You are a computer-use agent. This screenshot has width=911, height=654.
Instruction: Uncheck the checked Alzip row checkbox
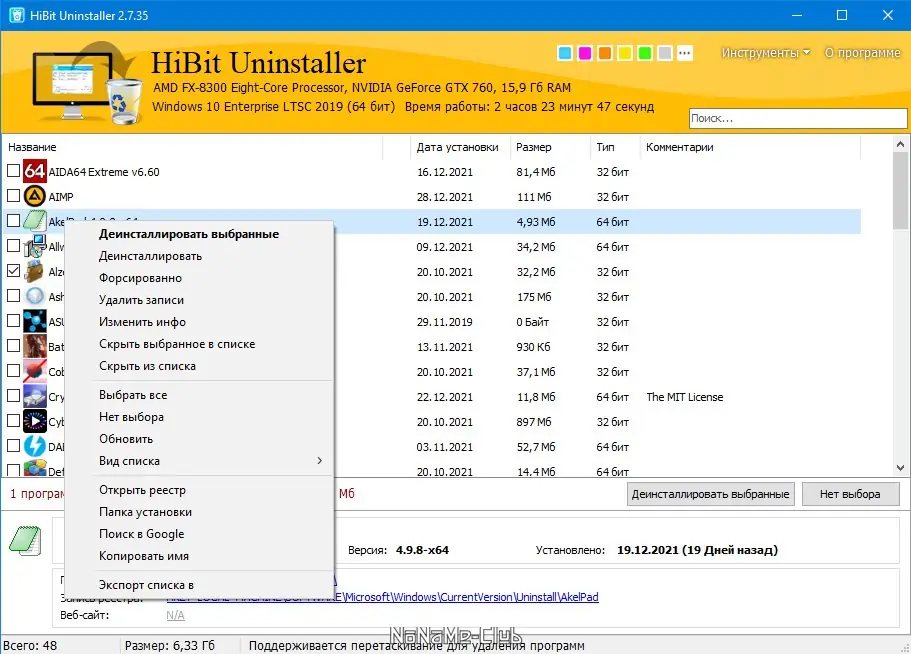click(x=13, y=271)
